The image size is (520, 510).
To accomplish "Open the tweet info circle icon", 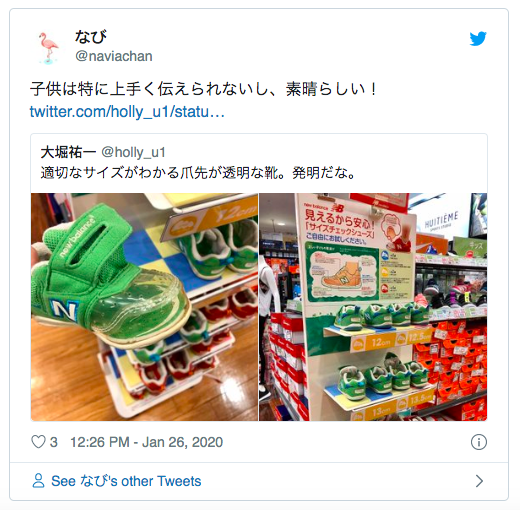I will pyautogui.click(x=479, y=442).
